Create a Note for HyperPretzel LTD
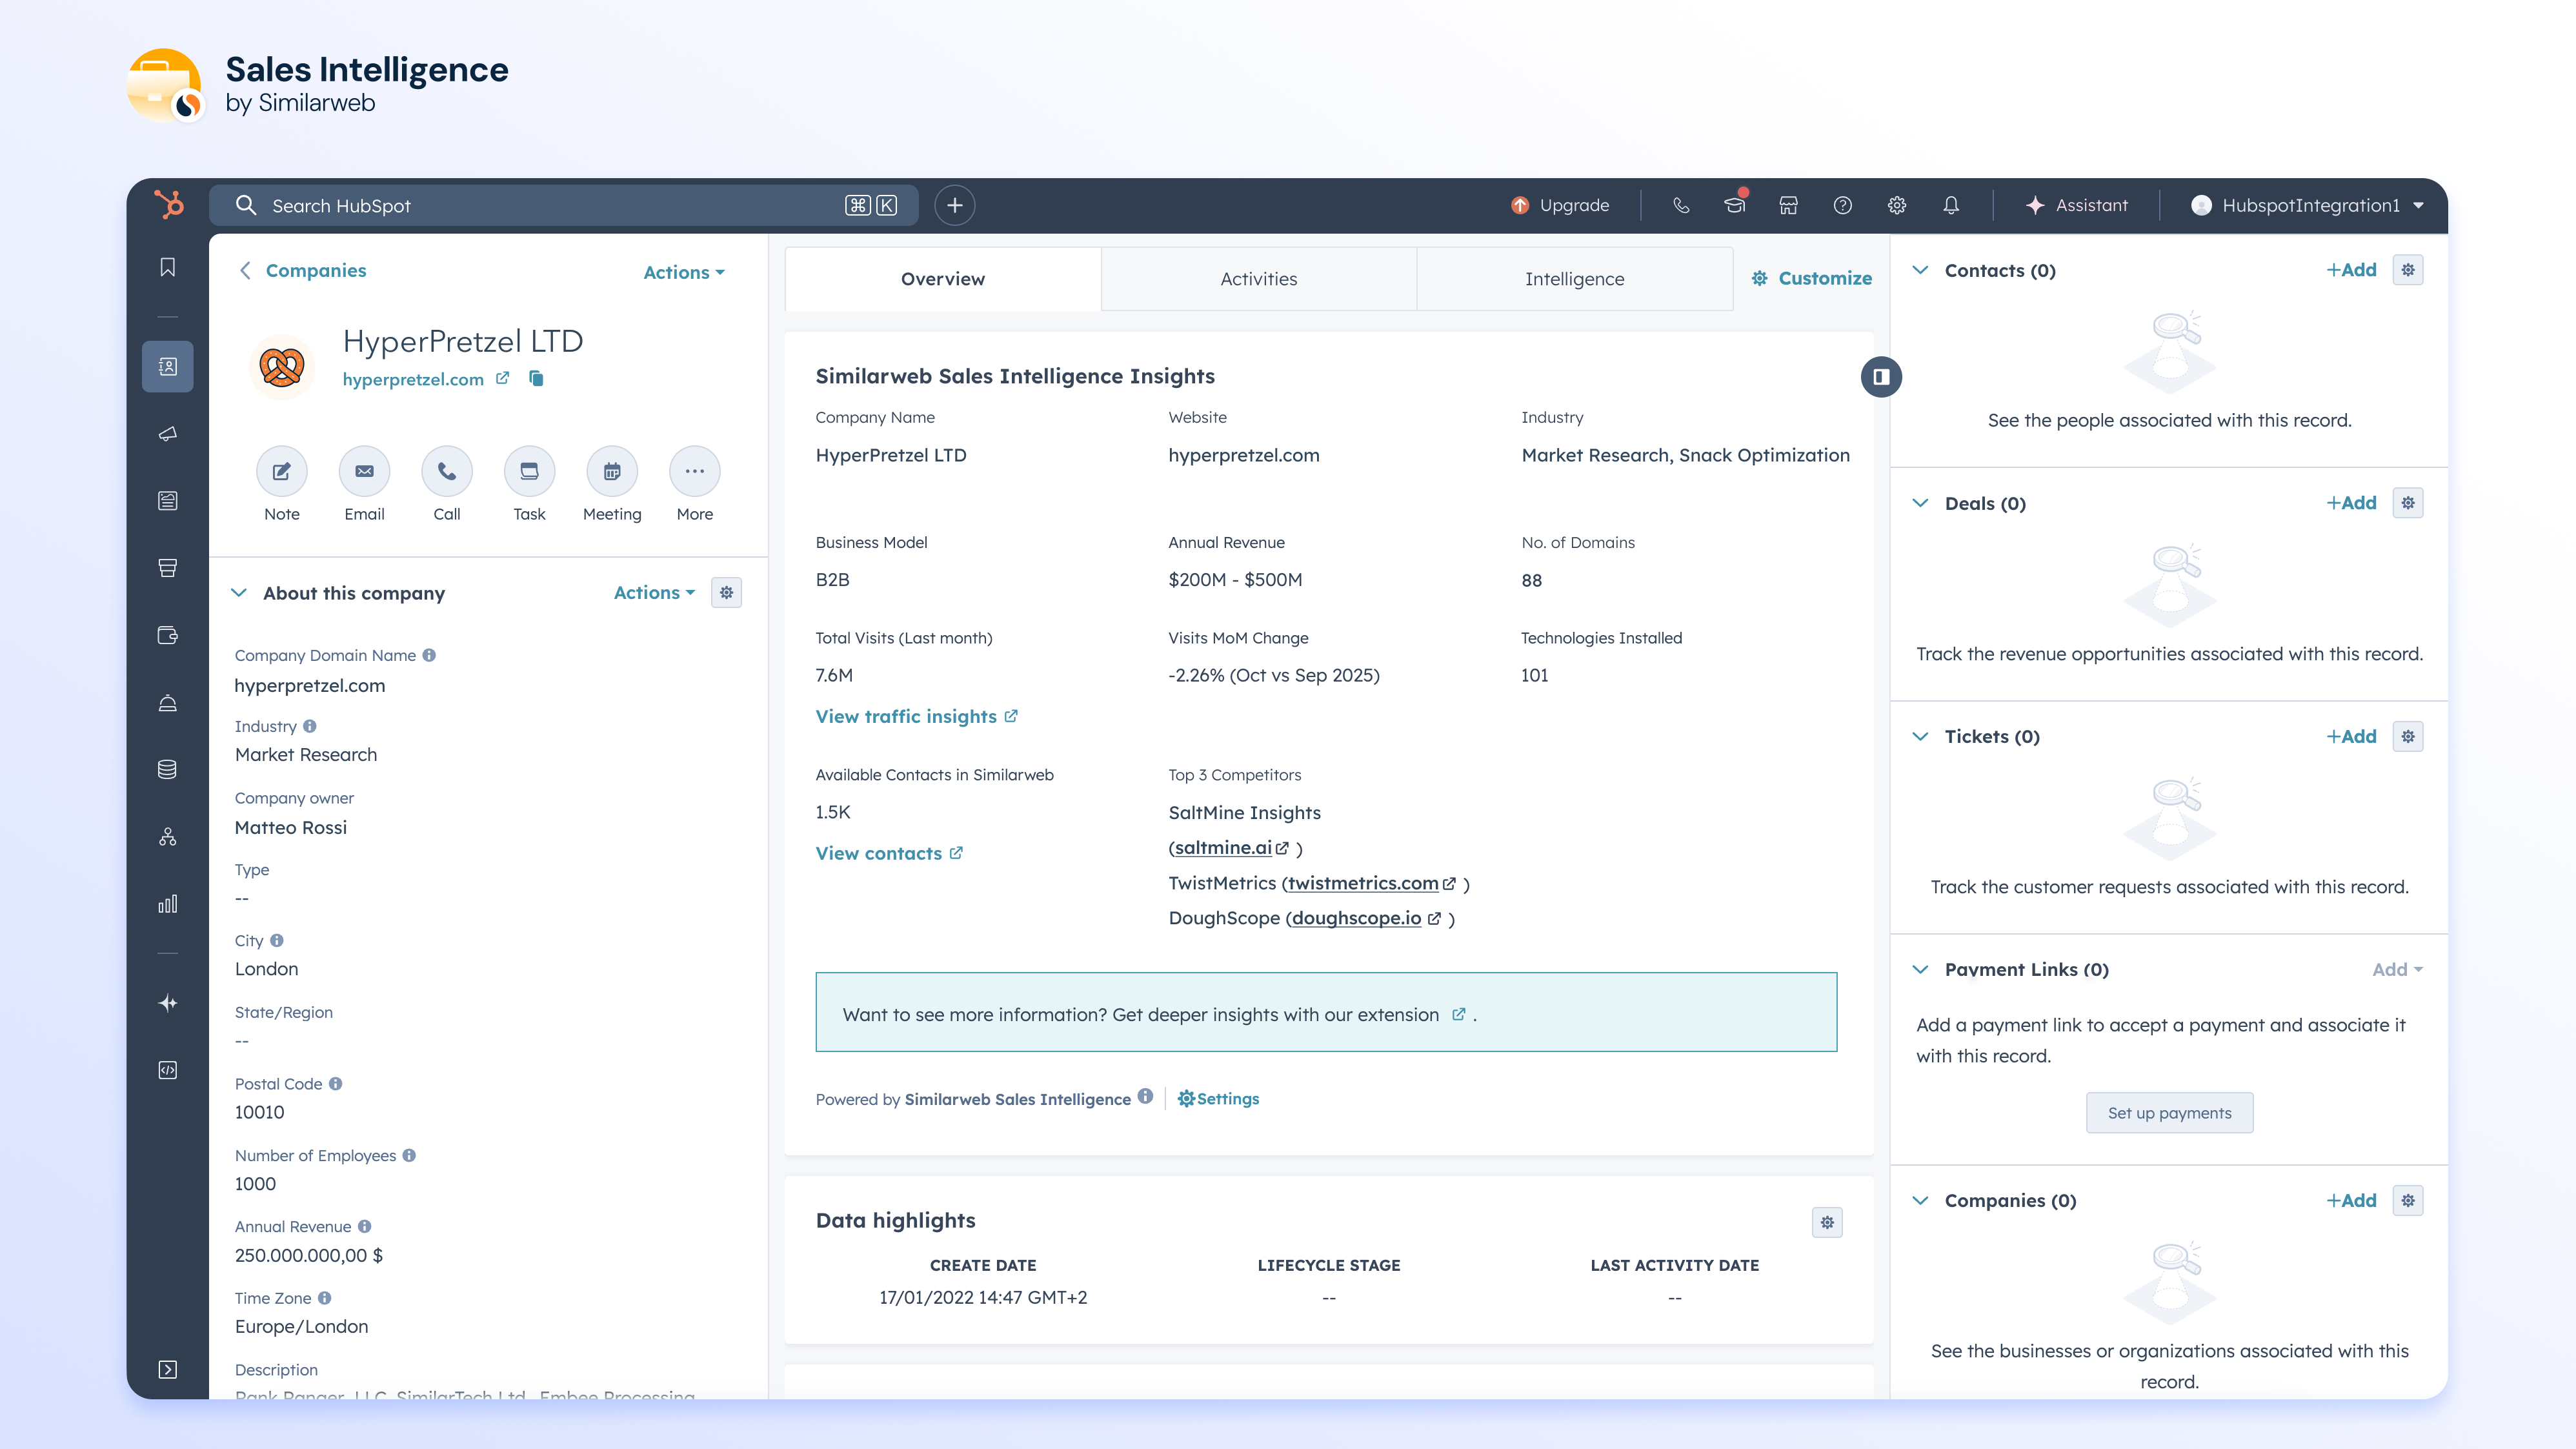This screenshot has height=1449, width=2576. (x=281, y=471)
